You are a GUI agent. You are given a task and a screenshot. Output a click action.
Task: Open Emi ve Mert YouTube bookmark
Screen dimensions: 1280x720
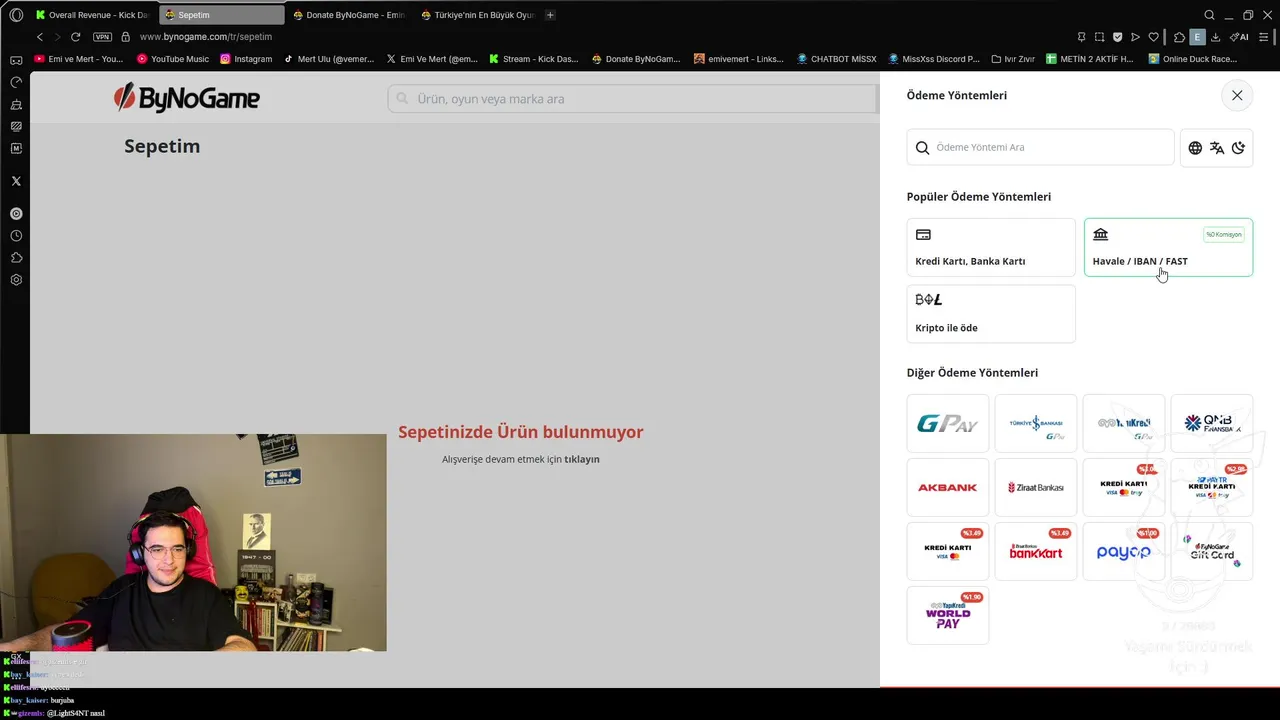[78, 59]
